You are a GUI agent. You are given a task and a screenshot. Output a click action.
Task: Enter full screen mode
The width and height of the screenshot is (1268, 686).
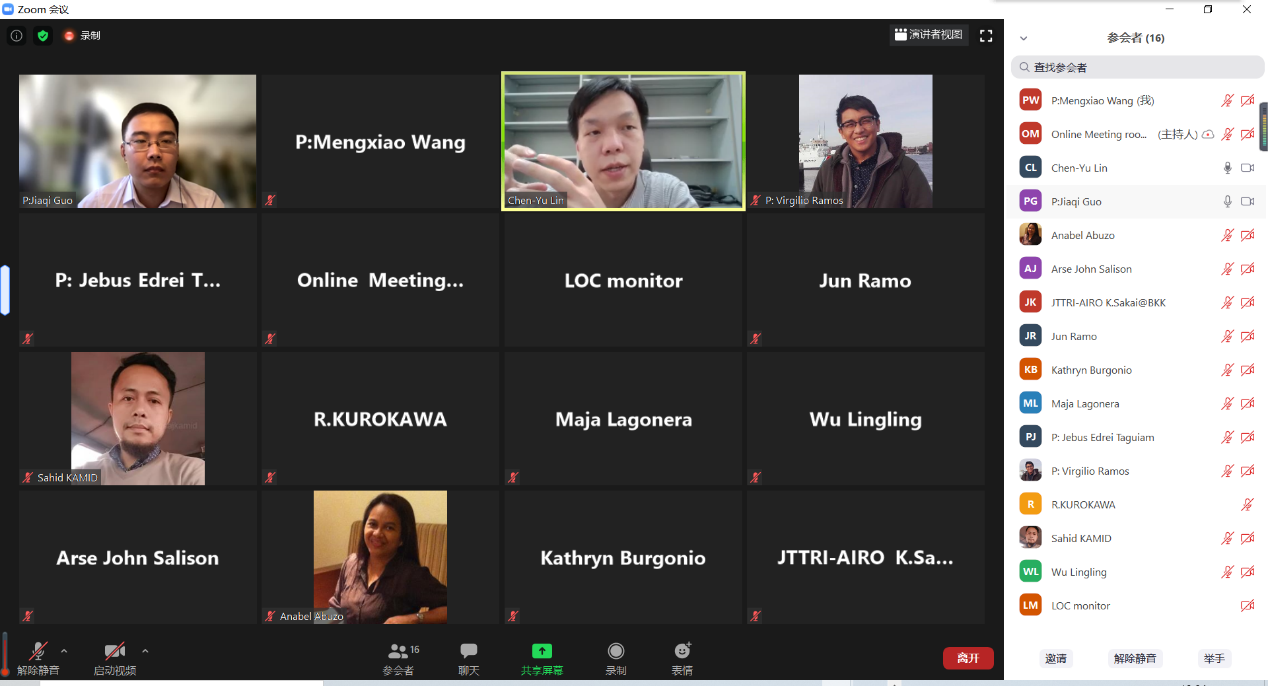click(986, 35)
